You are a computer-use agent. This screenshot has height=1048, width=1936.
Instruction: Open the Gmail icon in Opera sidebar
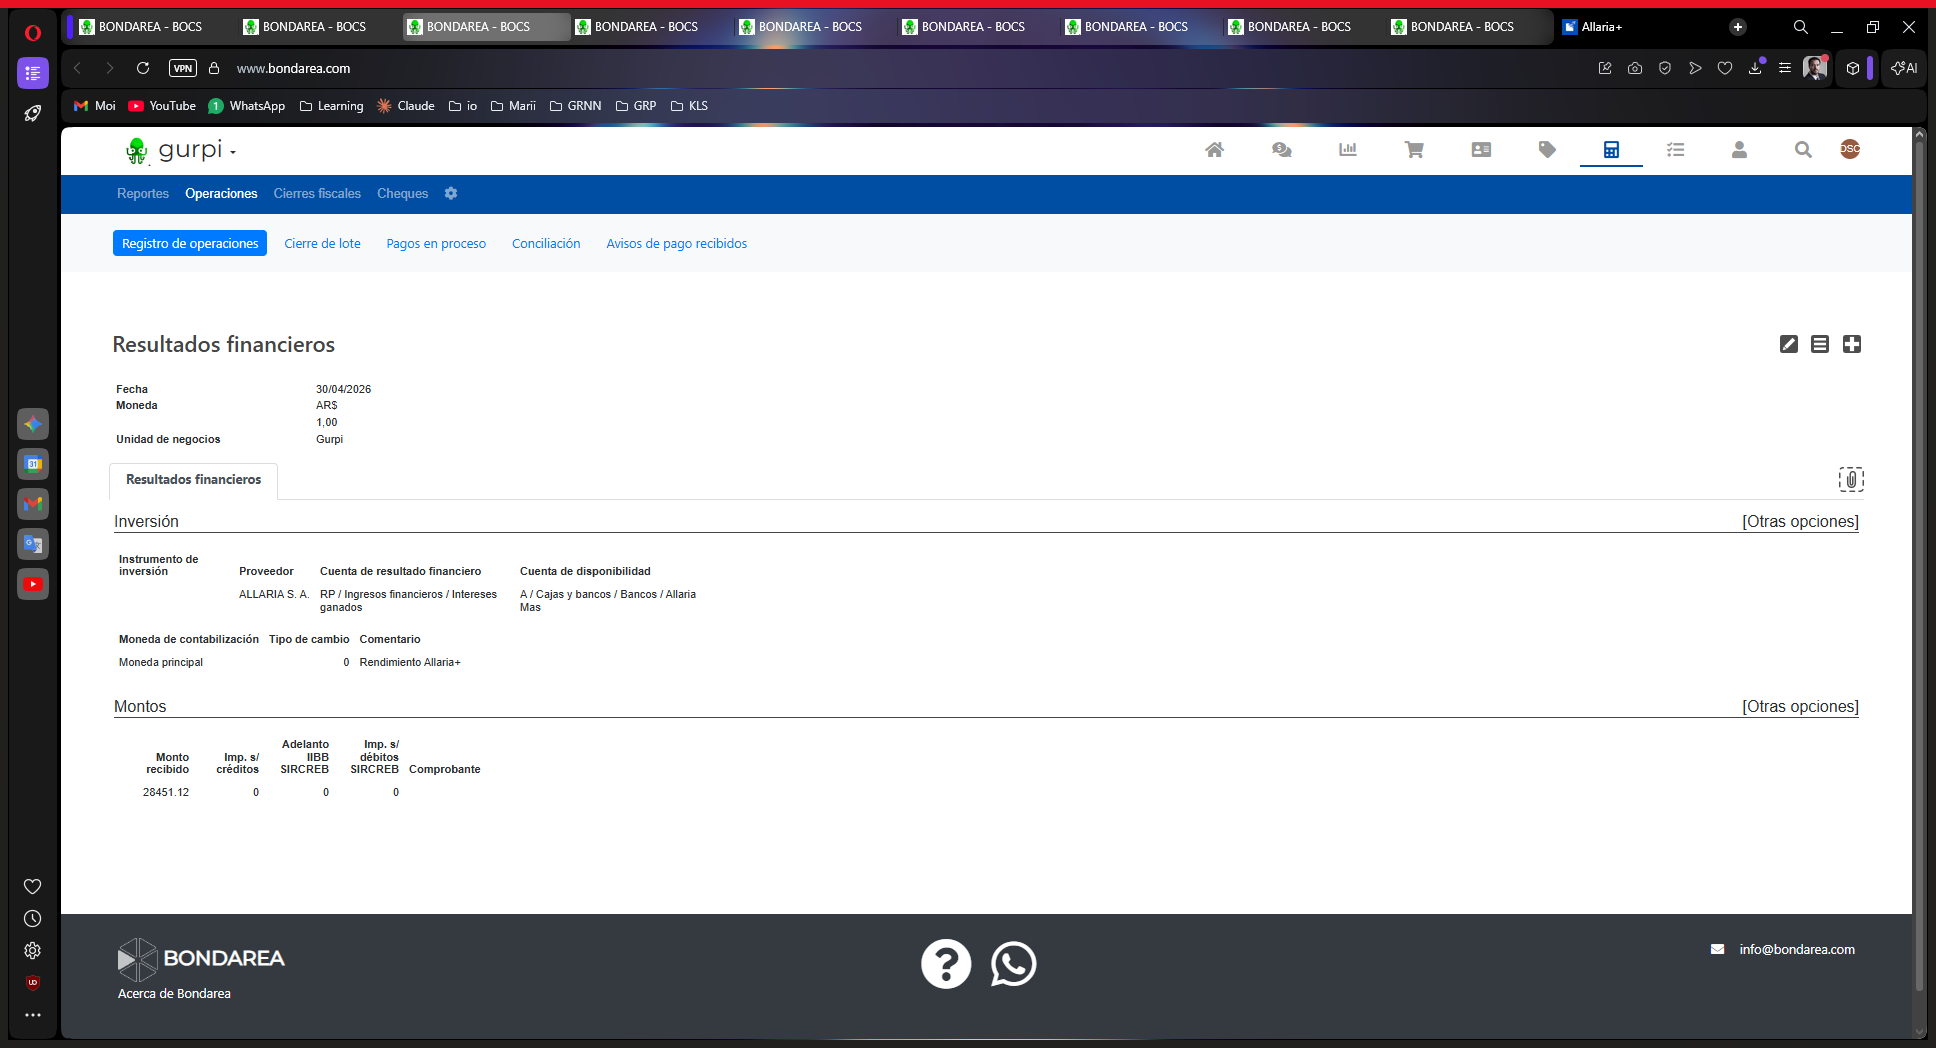click(x=33, y=504)
